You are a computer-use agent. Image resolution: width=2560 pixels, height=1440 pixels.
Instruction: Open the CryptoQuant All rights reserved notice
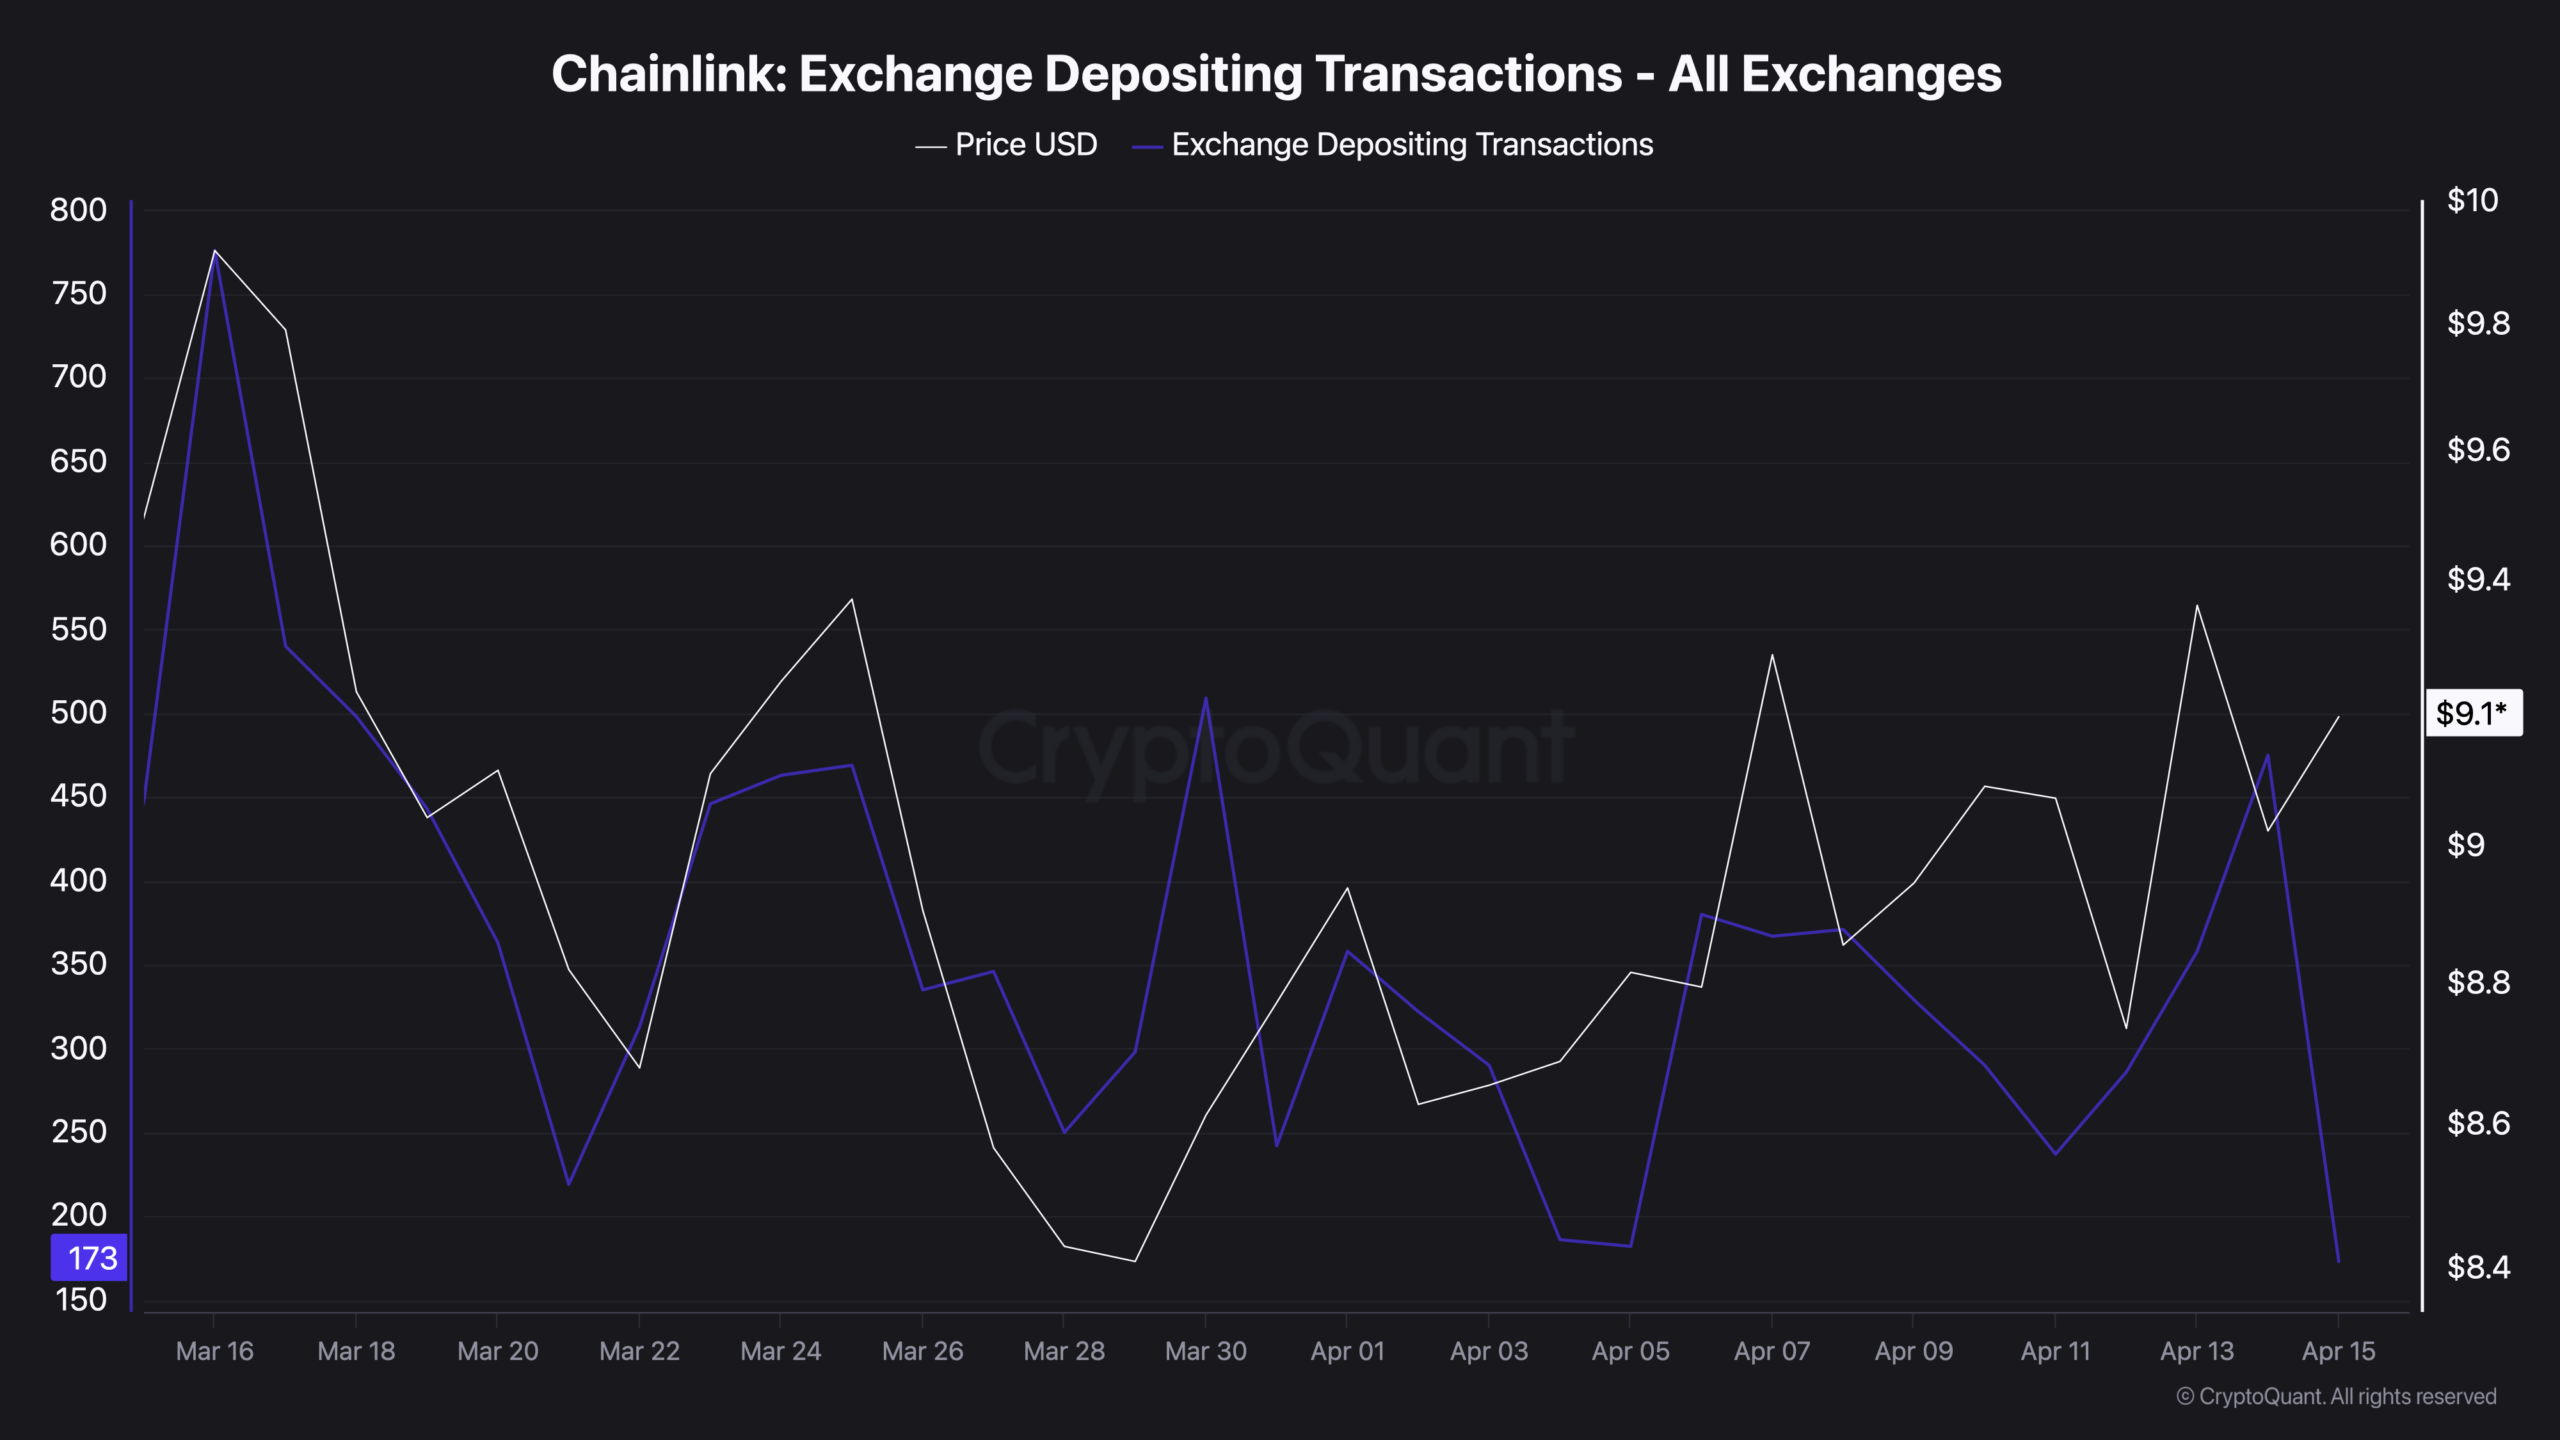click(x=2336, y=1396)
